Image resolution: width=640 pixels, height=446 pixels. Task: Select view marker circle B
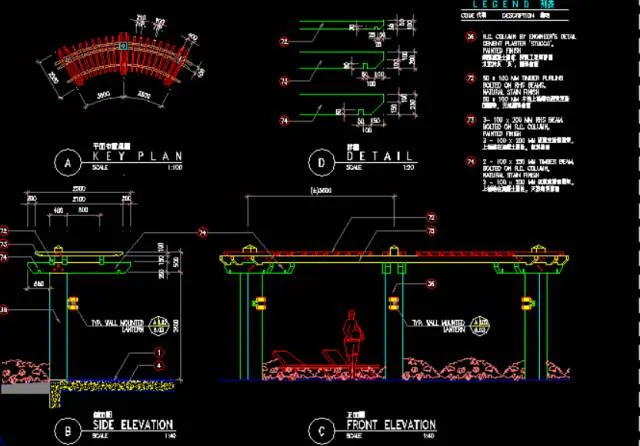[68, 431]
